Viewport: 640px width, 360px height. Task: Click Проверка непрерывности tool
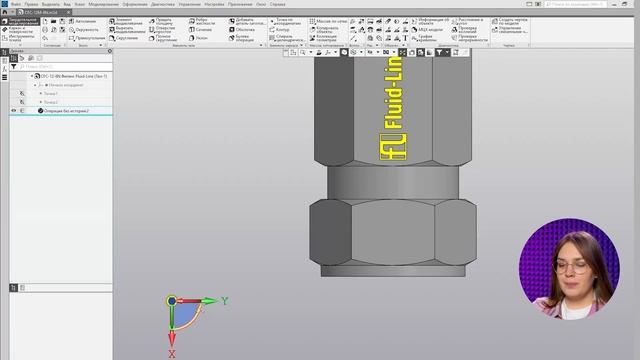470,38
